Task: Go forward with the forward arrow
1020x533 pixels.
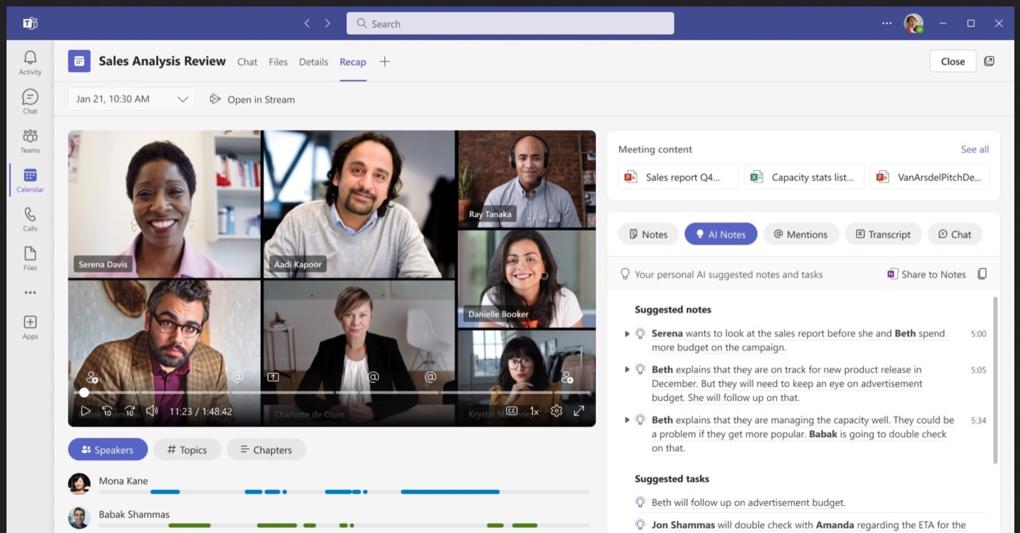Action: [327, 23]
